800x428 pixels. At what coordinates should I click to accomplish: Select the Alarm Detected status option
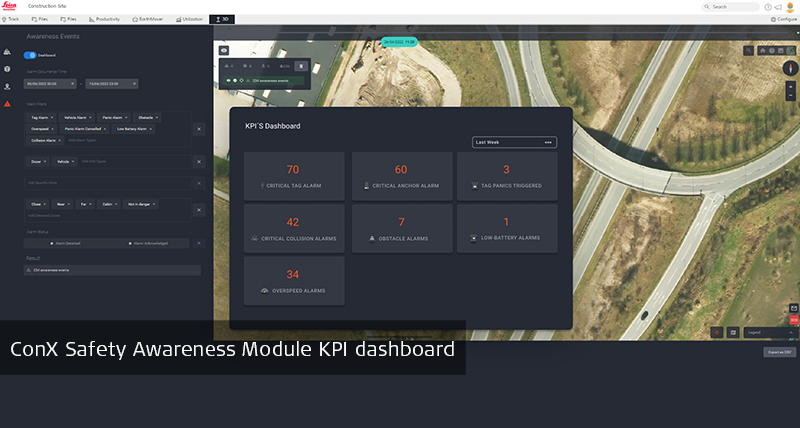click(x=68, y=243)
